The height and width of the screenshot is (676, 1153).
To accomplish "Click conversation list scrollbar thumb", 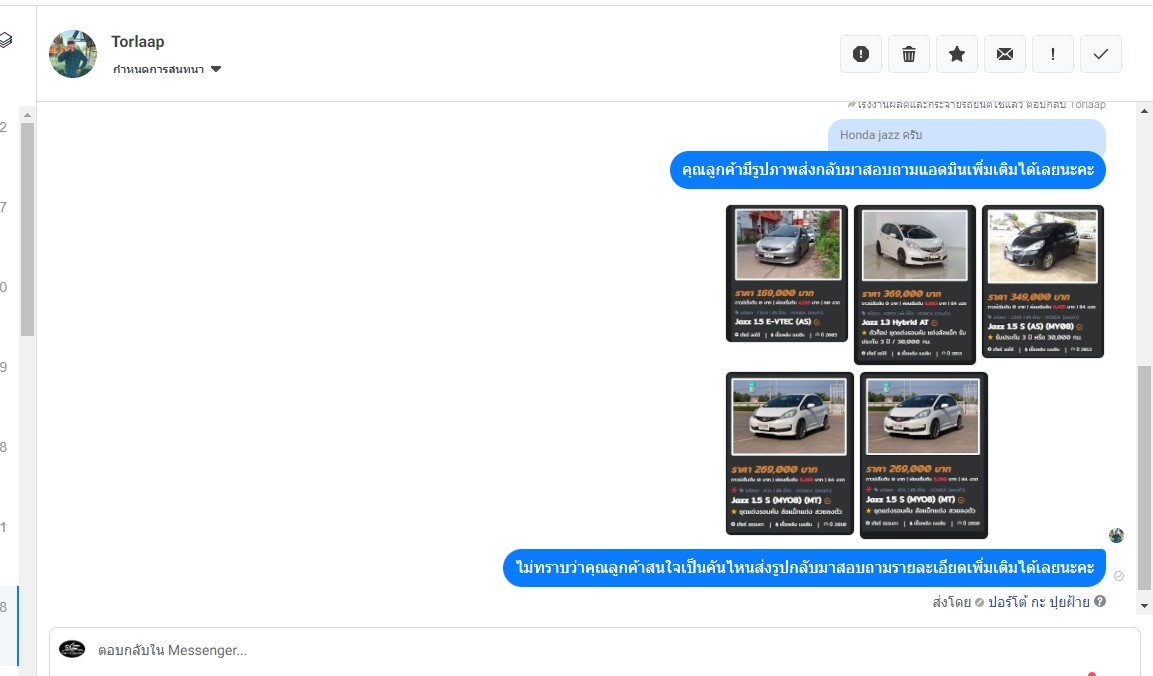I will click(27, 230).
